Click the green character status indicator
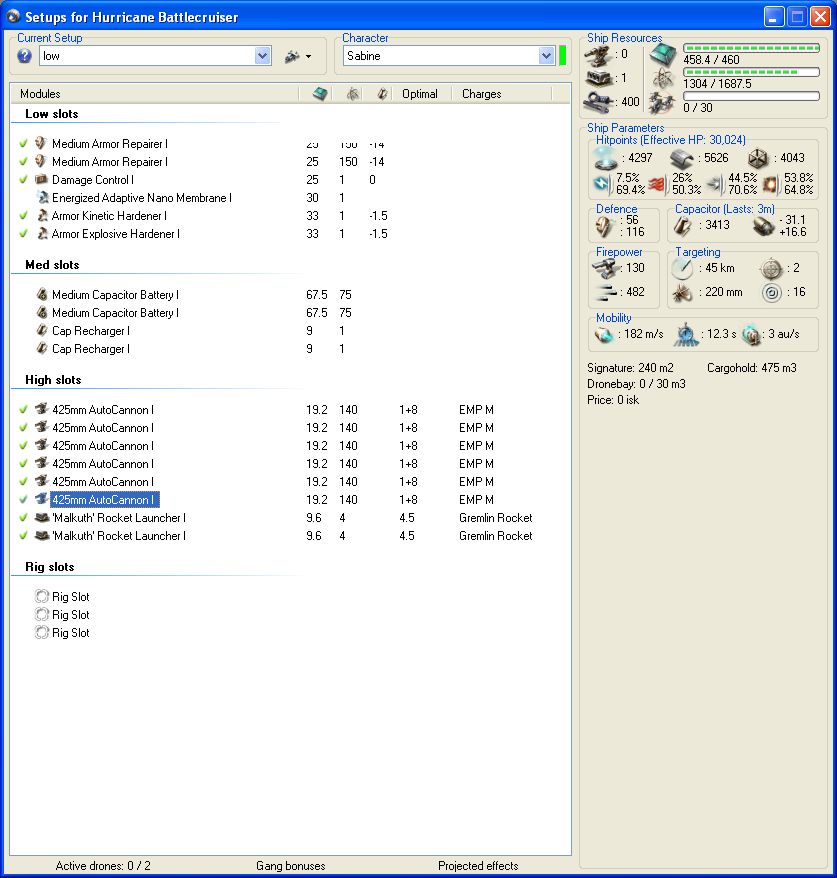Screen dimensions: 837x878 coord(563,56)
